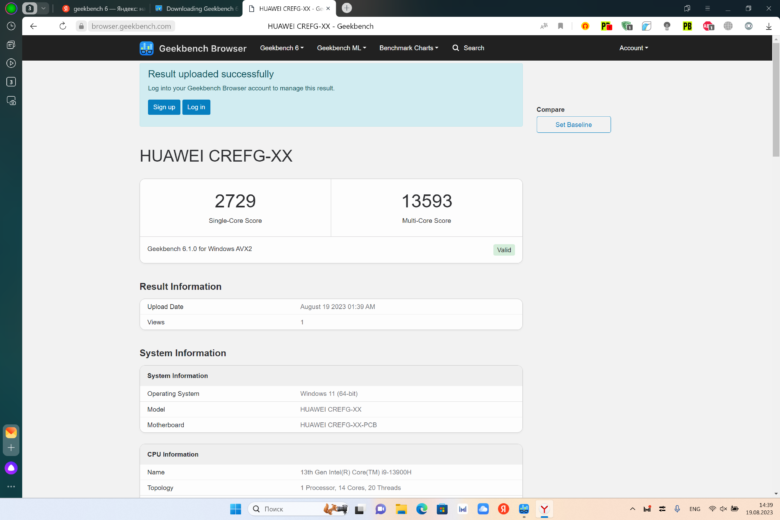This screenshot has width=780, height=520.
Task: Click the Sign up button
Action: click(x=164, y=107)
